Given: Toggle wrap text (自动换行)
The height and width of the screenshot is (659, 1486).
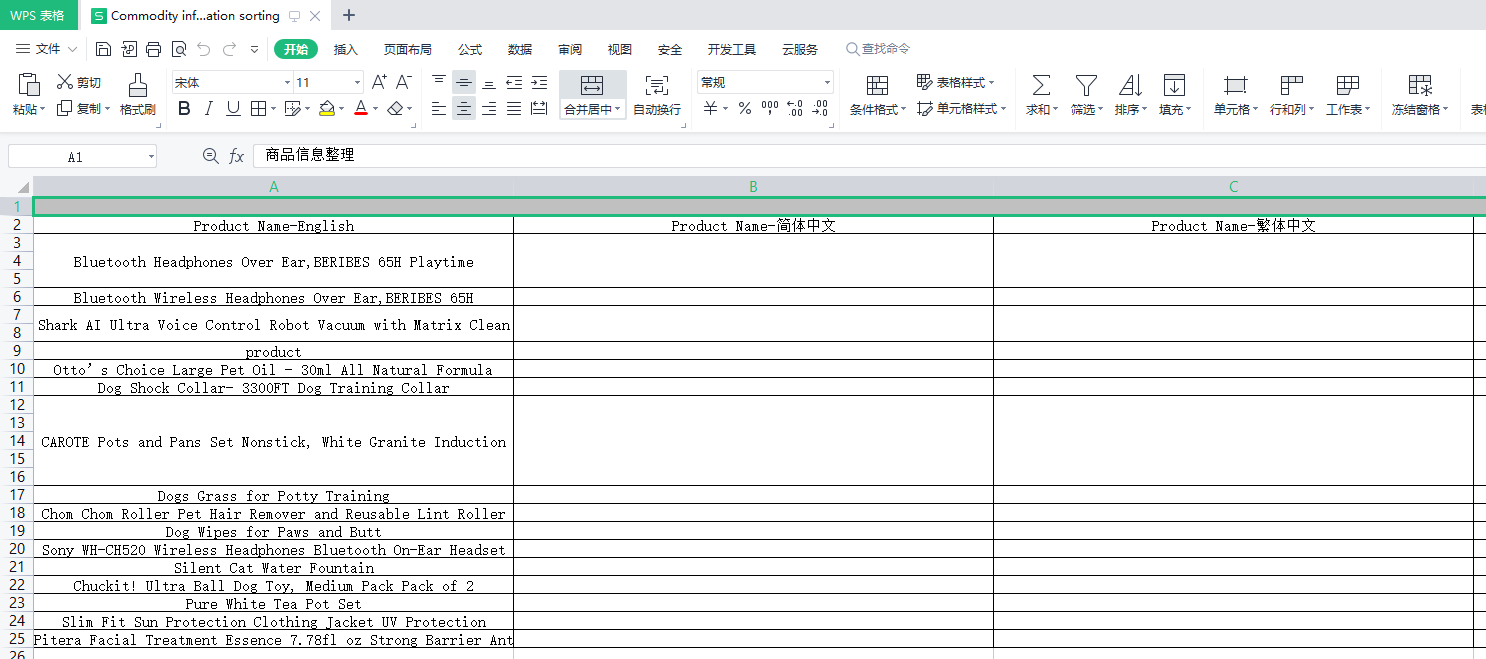Looking at the screenshot, I should point(657,95).
